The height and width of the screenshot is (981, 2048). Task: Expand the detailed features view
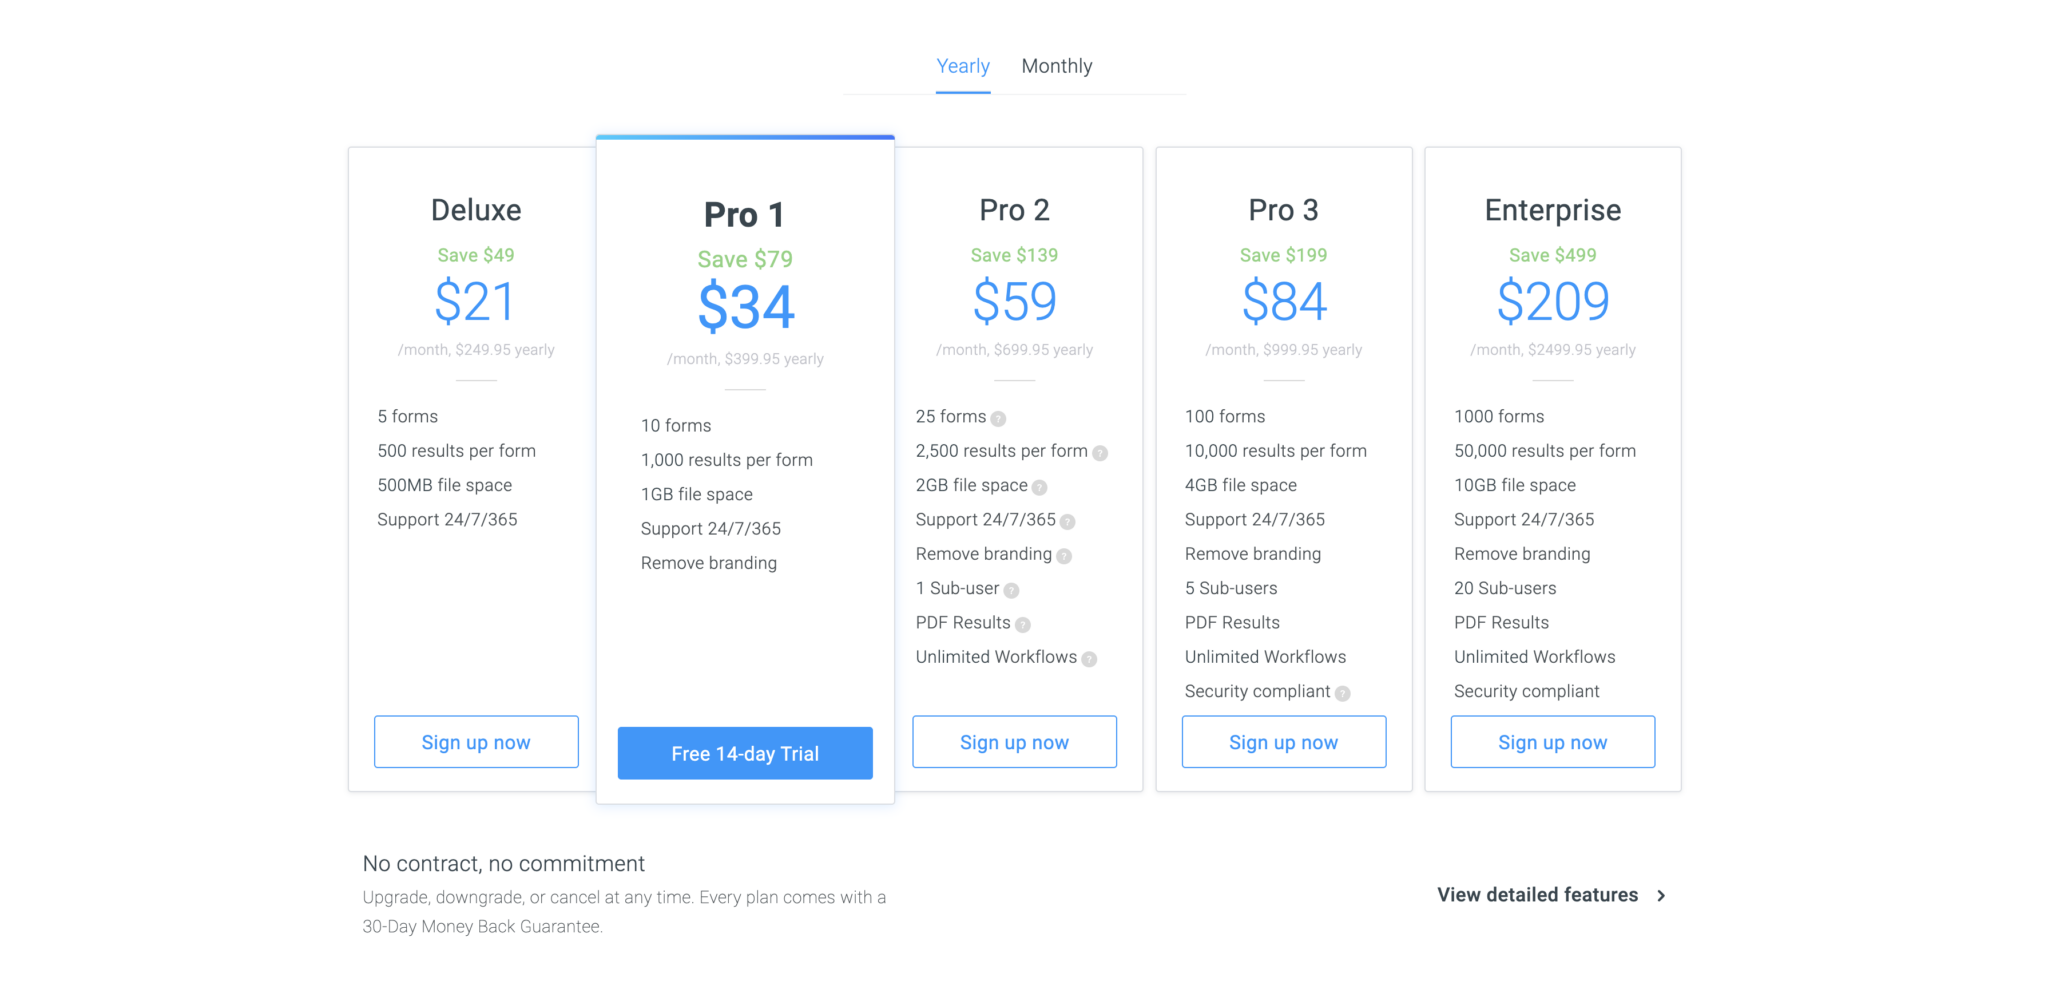pos(1535,895)
